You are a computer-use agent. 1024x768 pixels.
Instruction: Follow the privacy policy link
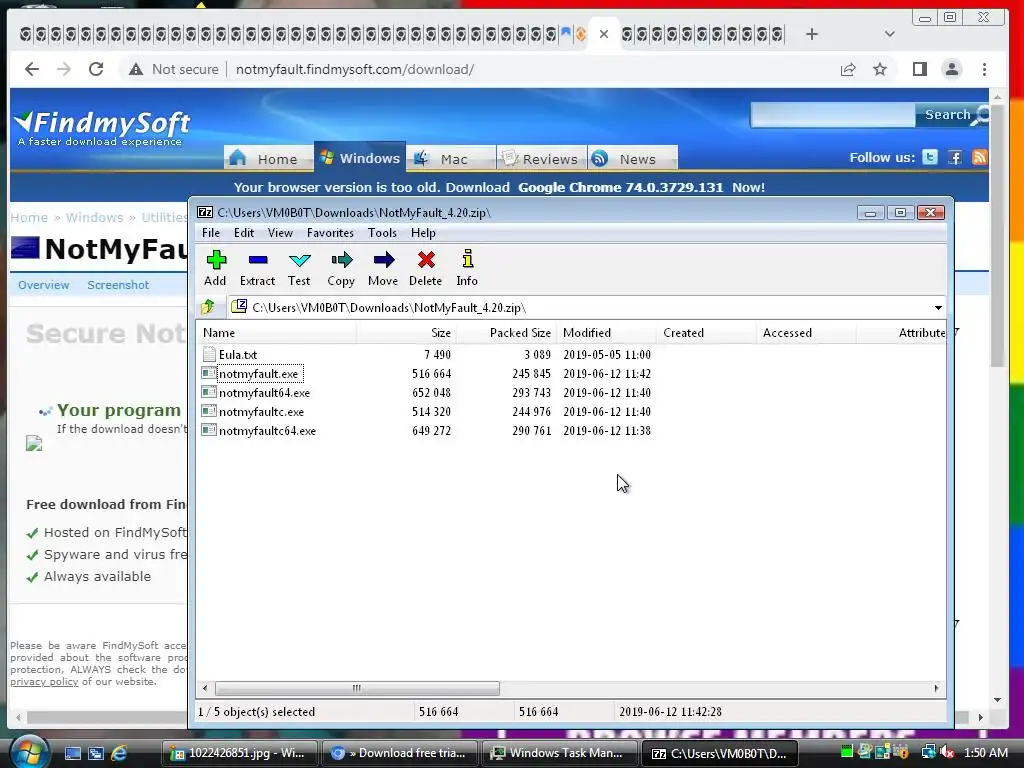(x=44, y=682)
